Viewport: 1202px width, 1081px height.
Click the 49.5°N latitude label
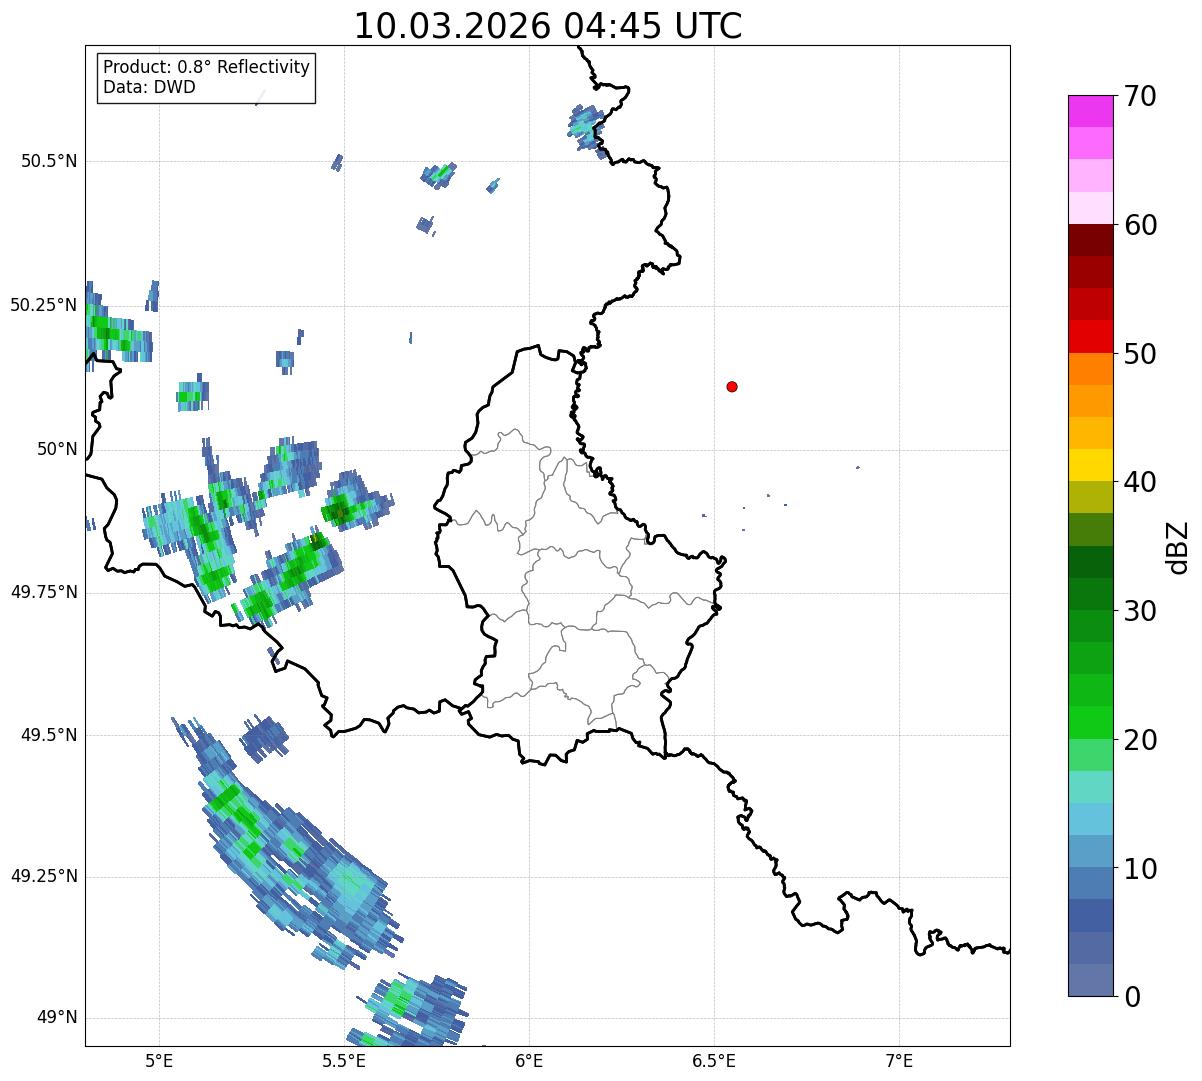[49, 735]
